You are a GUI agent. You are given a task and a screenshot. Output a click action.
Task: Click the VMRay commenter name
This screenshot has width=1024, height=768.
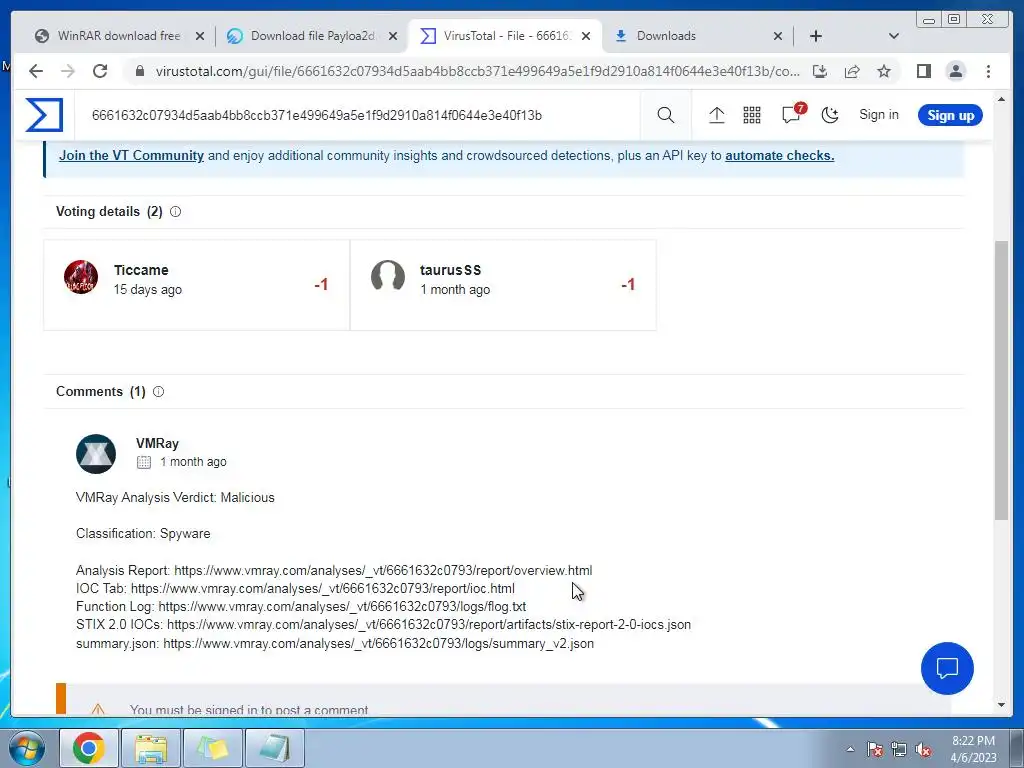[x=157, y=443]
